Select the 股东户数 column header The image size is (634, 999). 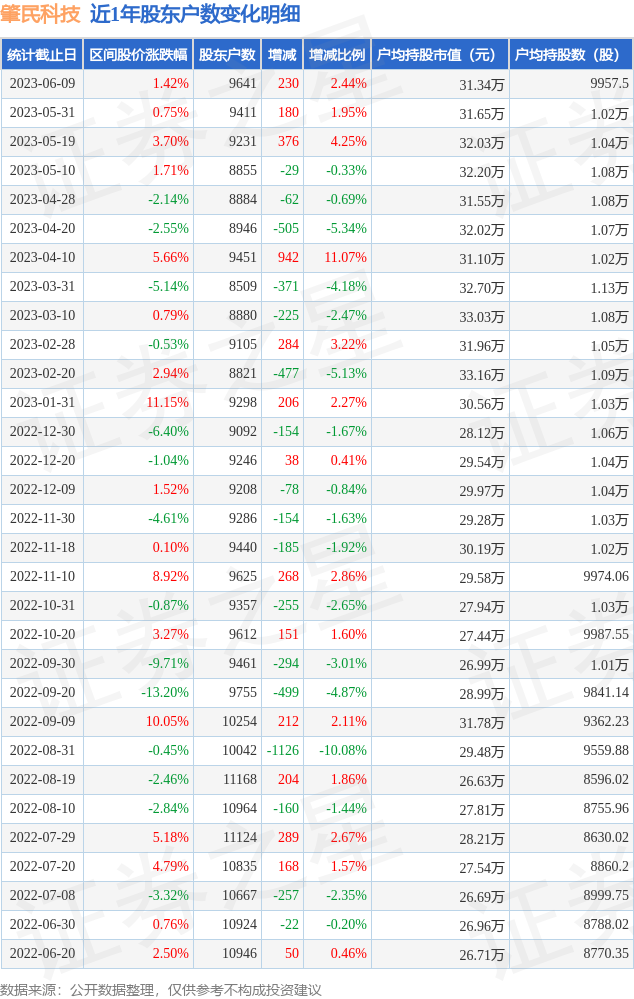[x=227, y=55]
